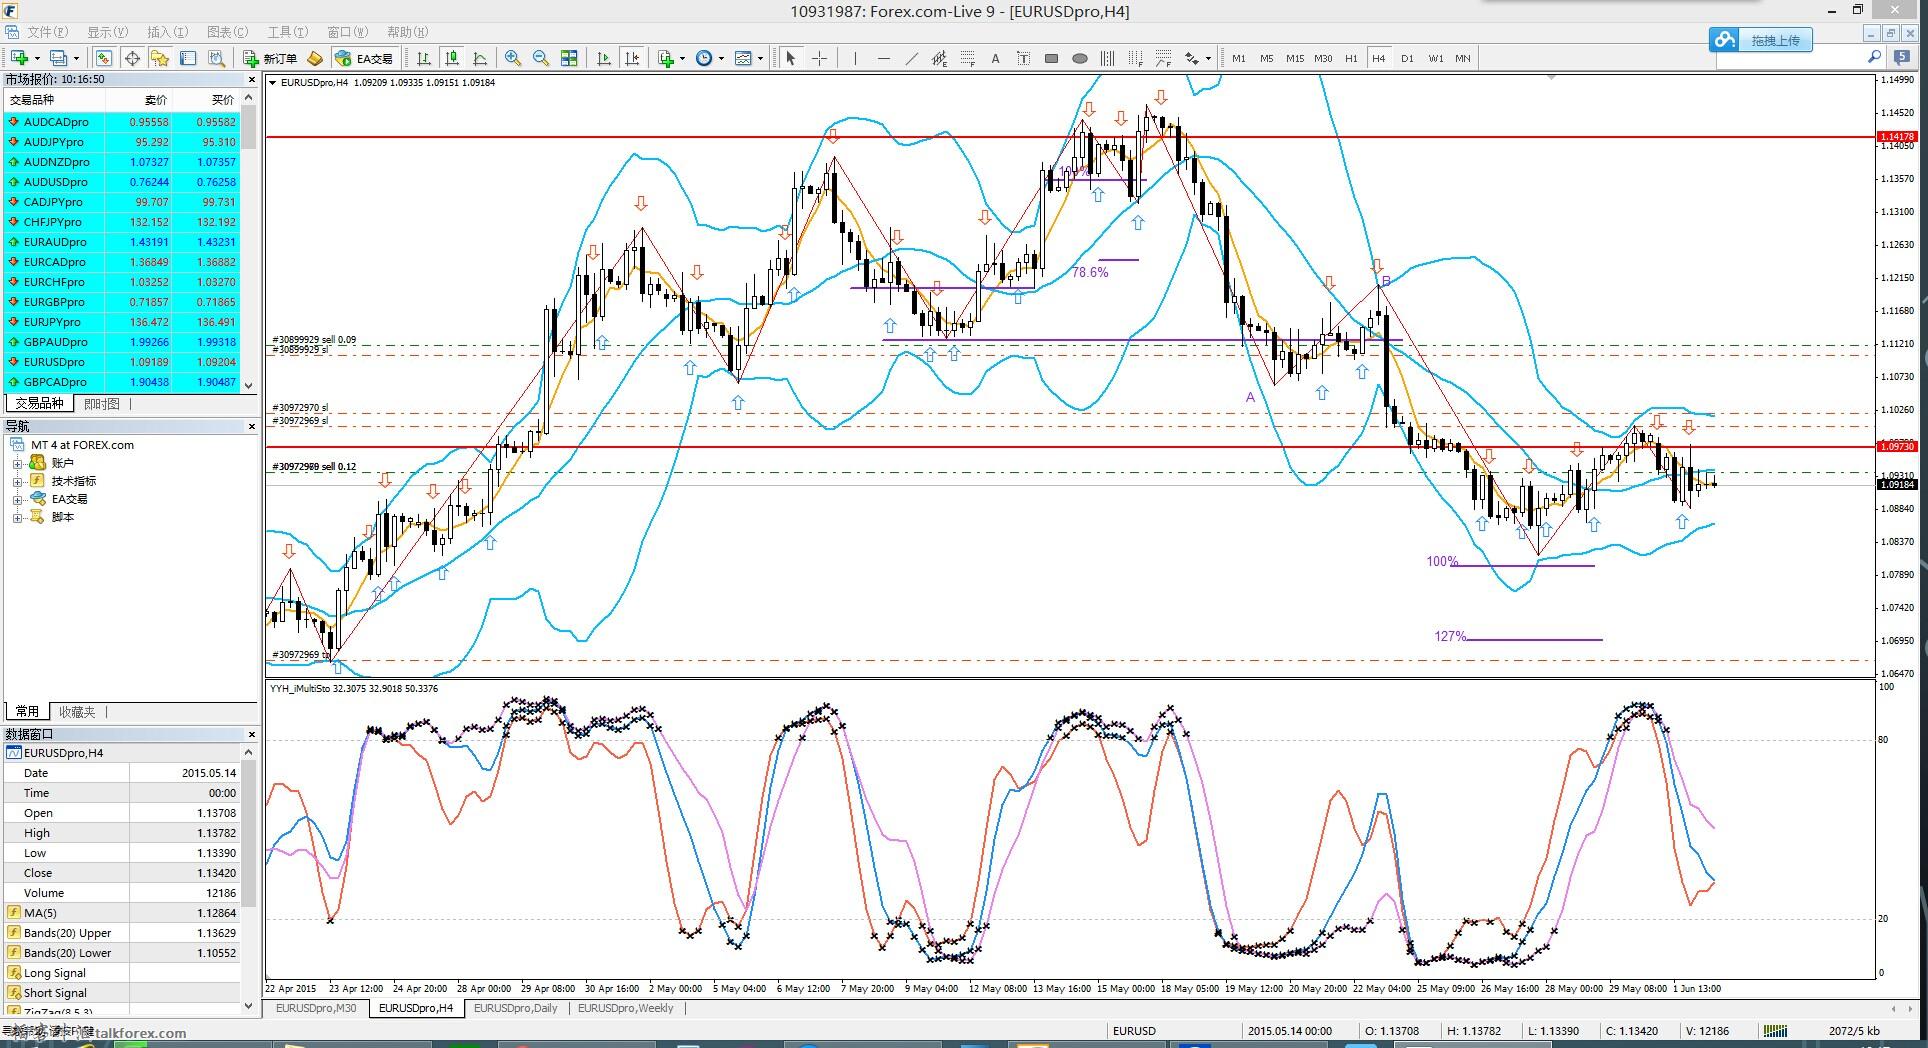Open the Strategy Tester magnifier icon

(215, 58)
